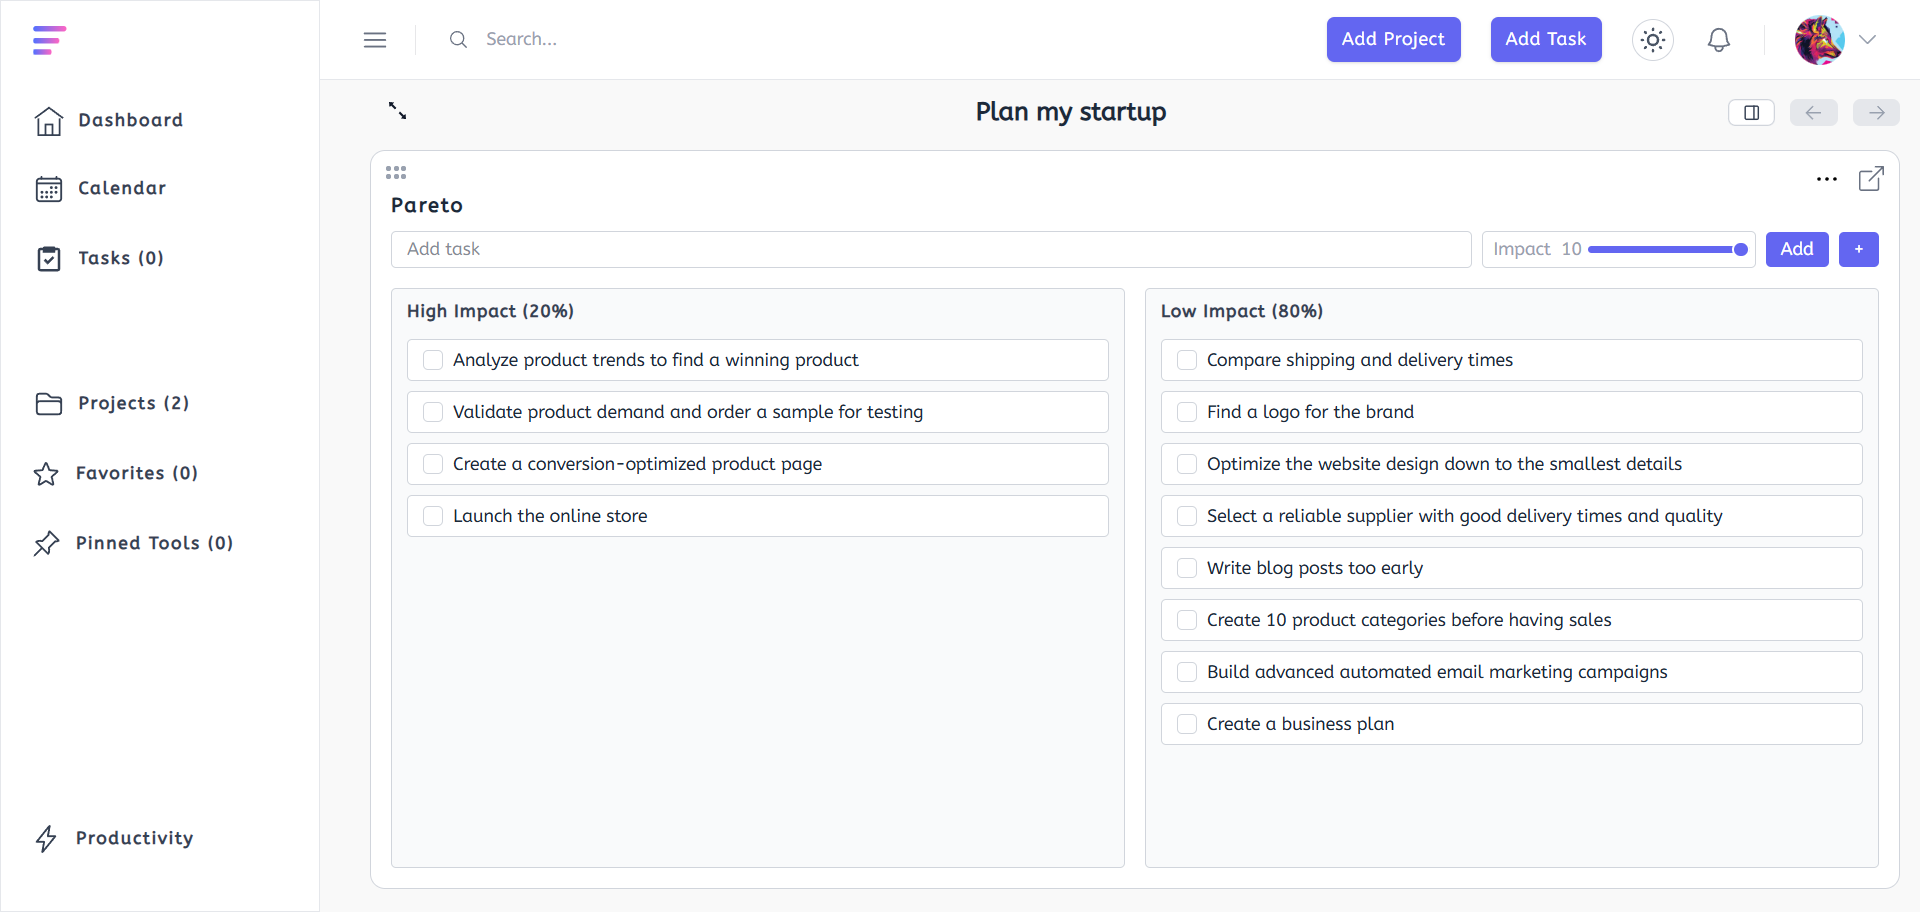Go to Calendar from the sidebar

pyautogui.click(x=121, y=188)
